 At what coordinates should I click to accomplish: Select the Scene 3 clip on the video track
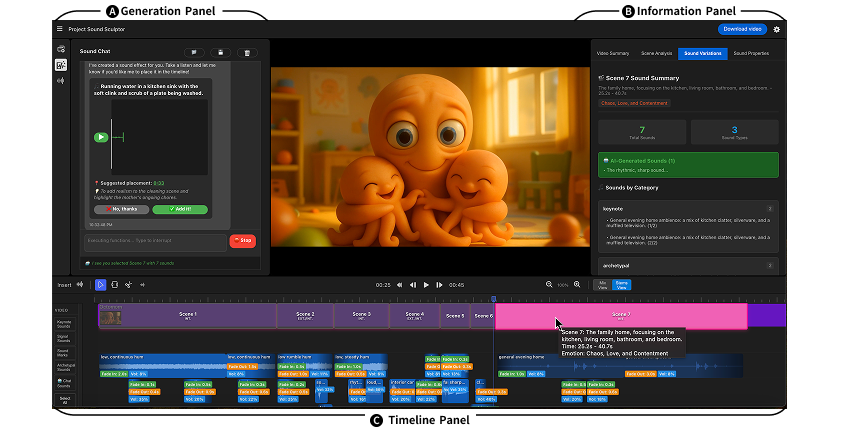click(361, 316)
